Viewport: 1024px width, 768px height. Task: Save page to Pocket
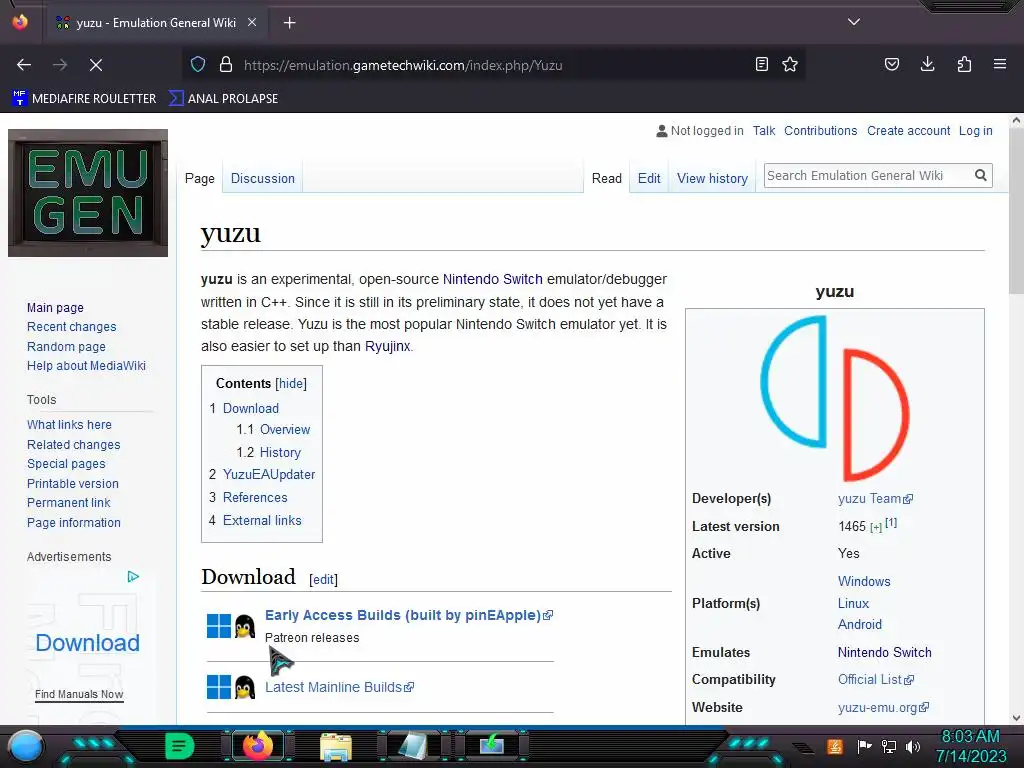(891, 64)
